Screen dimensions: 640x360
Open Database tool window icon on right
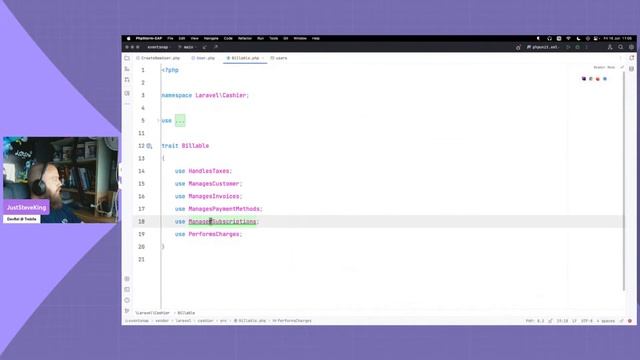click(x=631, y=69)
